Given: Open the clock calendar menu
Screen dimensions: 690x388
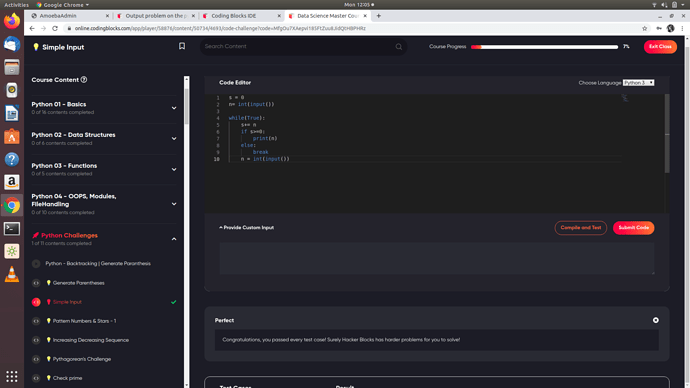Looking at the screenshot, I should pos(359,5).
